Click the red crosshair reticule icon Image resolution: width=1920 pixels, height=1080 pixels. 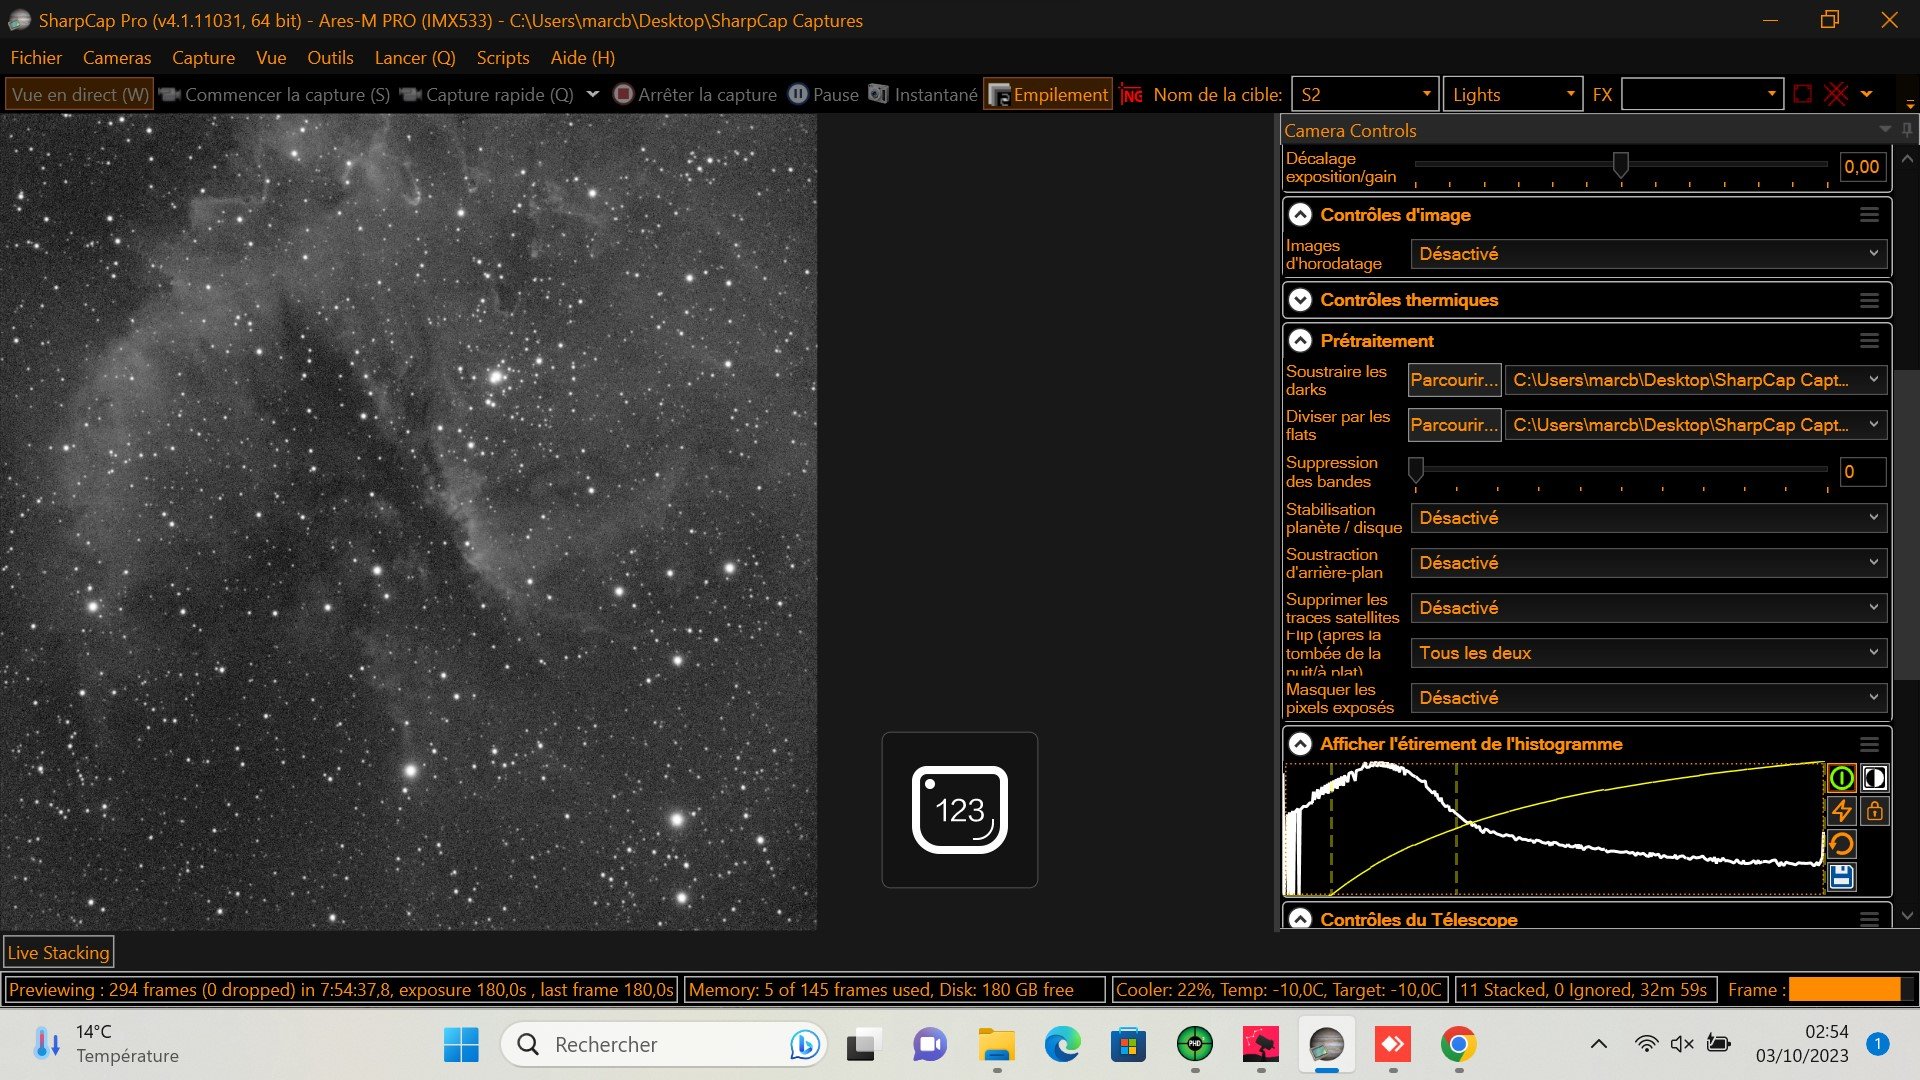1836,94
